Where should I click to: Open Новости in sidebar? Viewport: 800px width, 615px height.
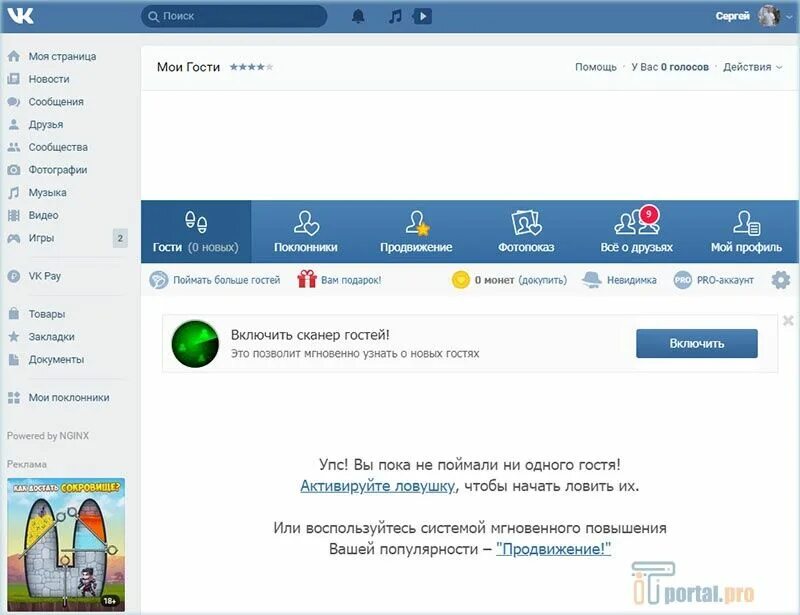point(49,79)
